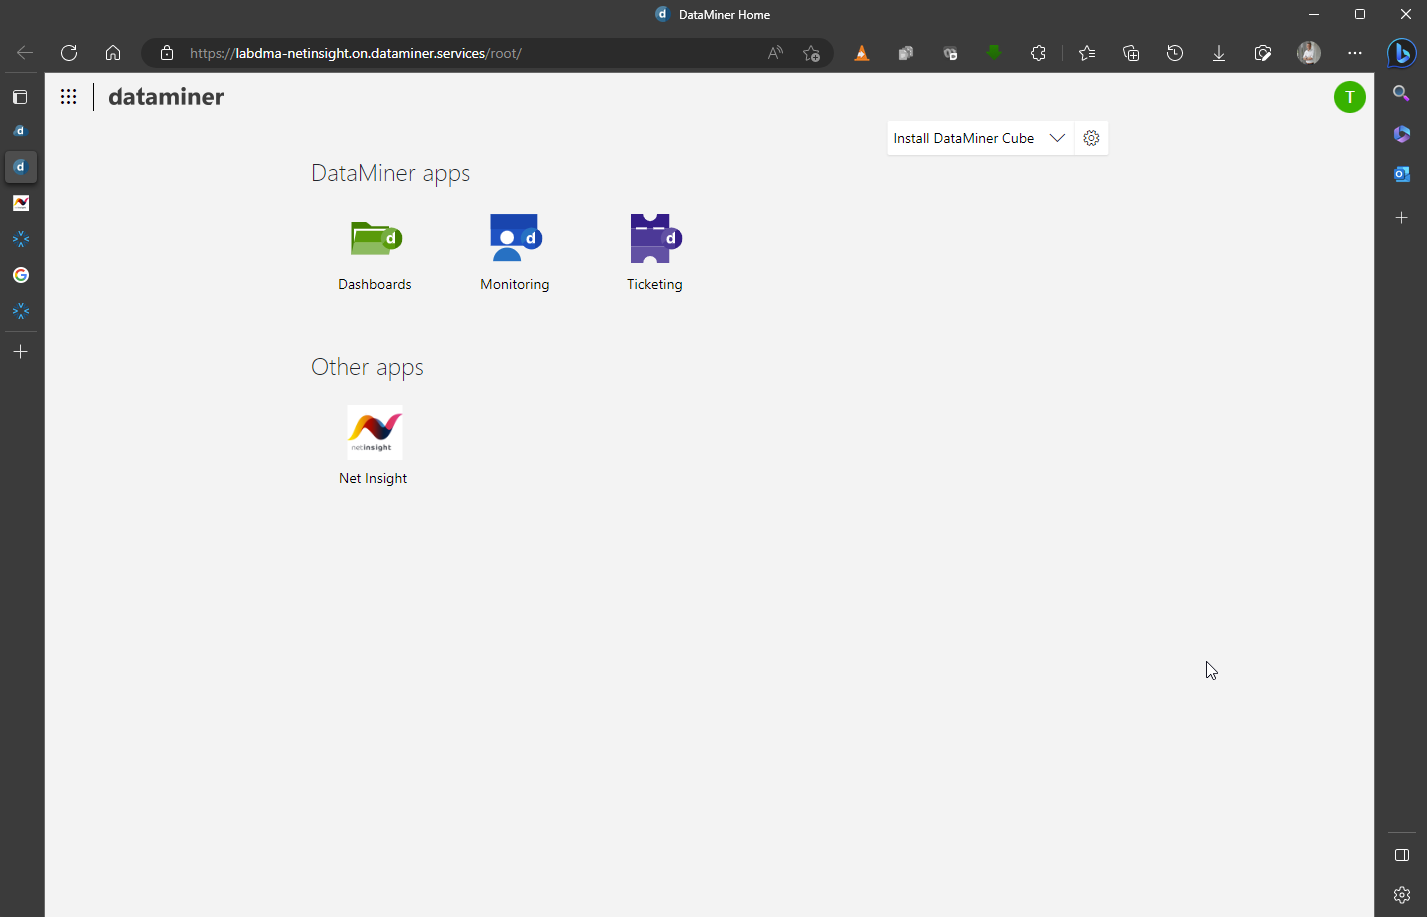Click Install DataMiner Cube button

pyautogui.click(x=964, y=138)
